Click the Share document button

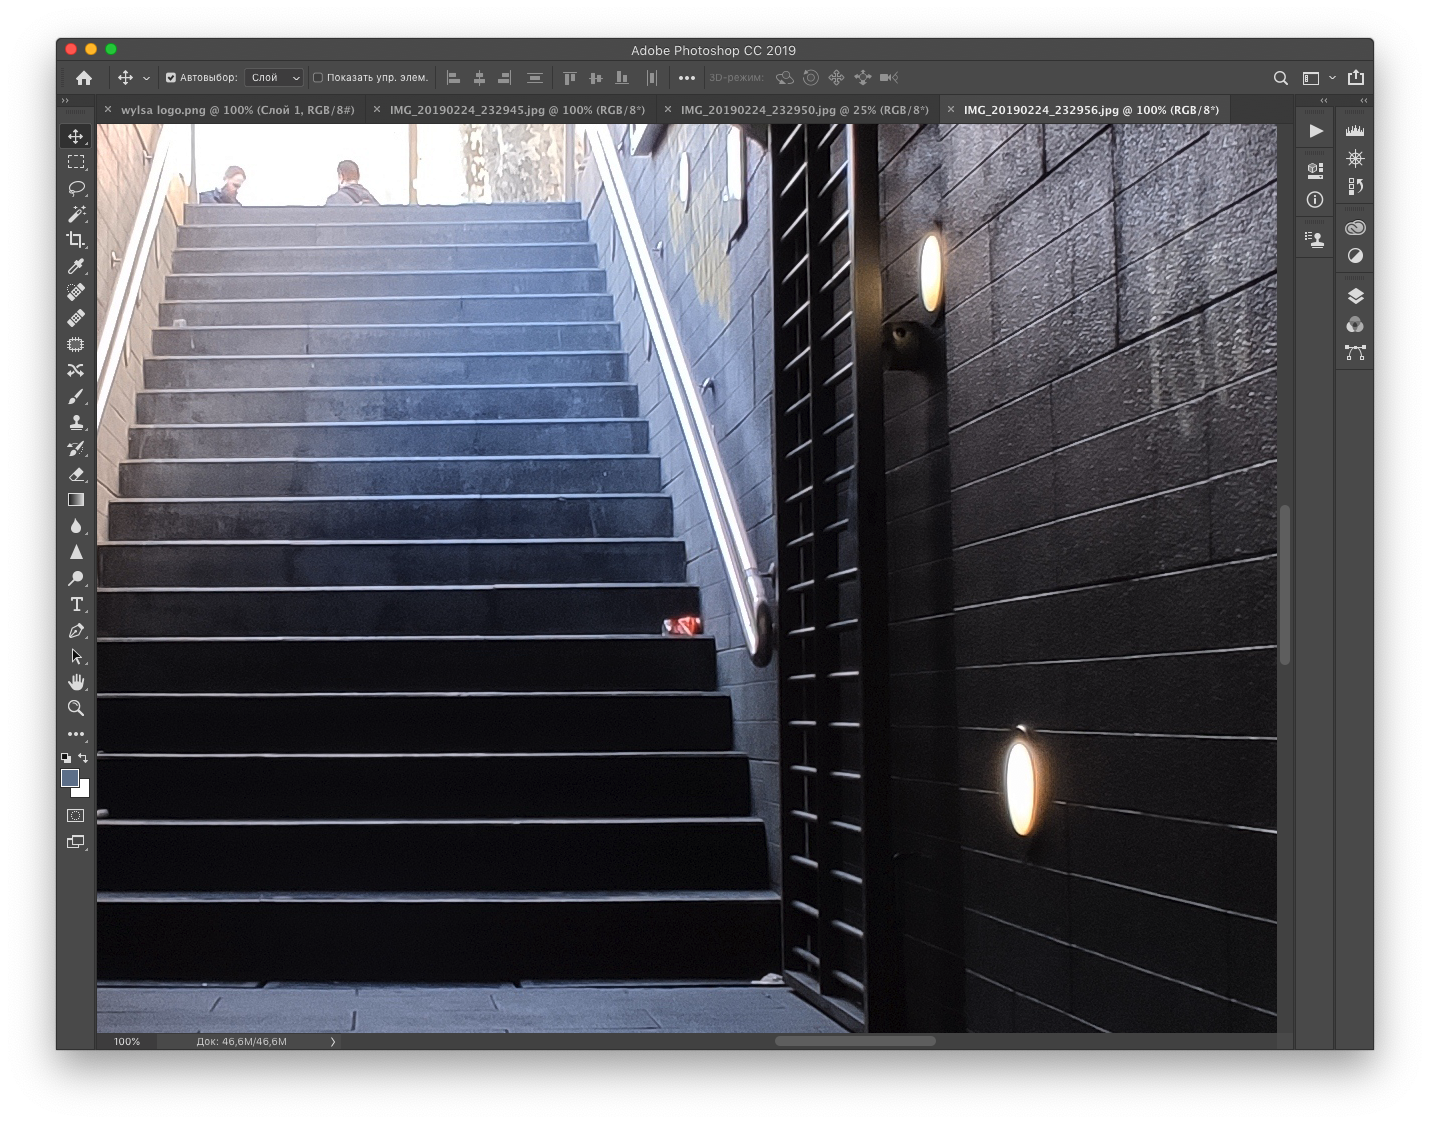[1356, 78]
